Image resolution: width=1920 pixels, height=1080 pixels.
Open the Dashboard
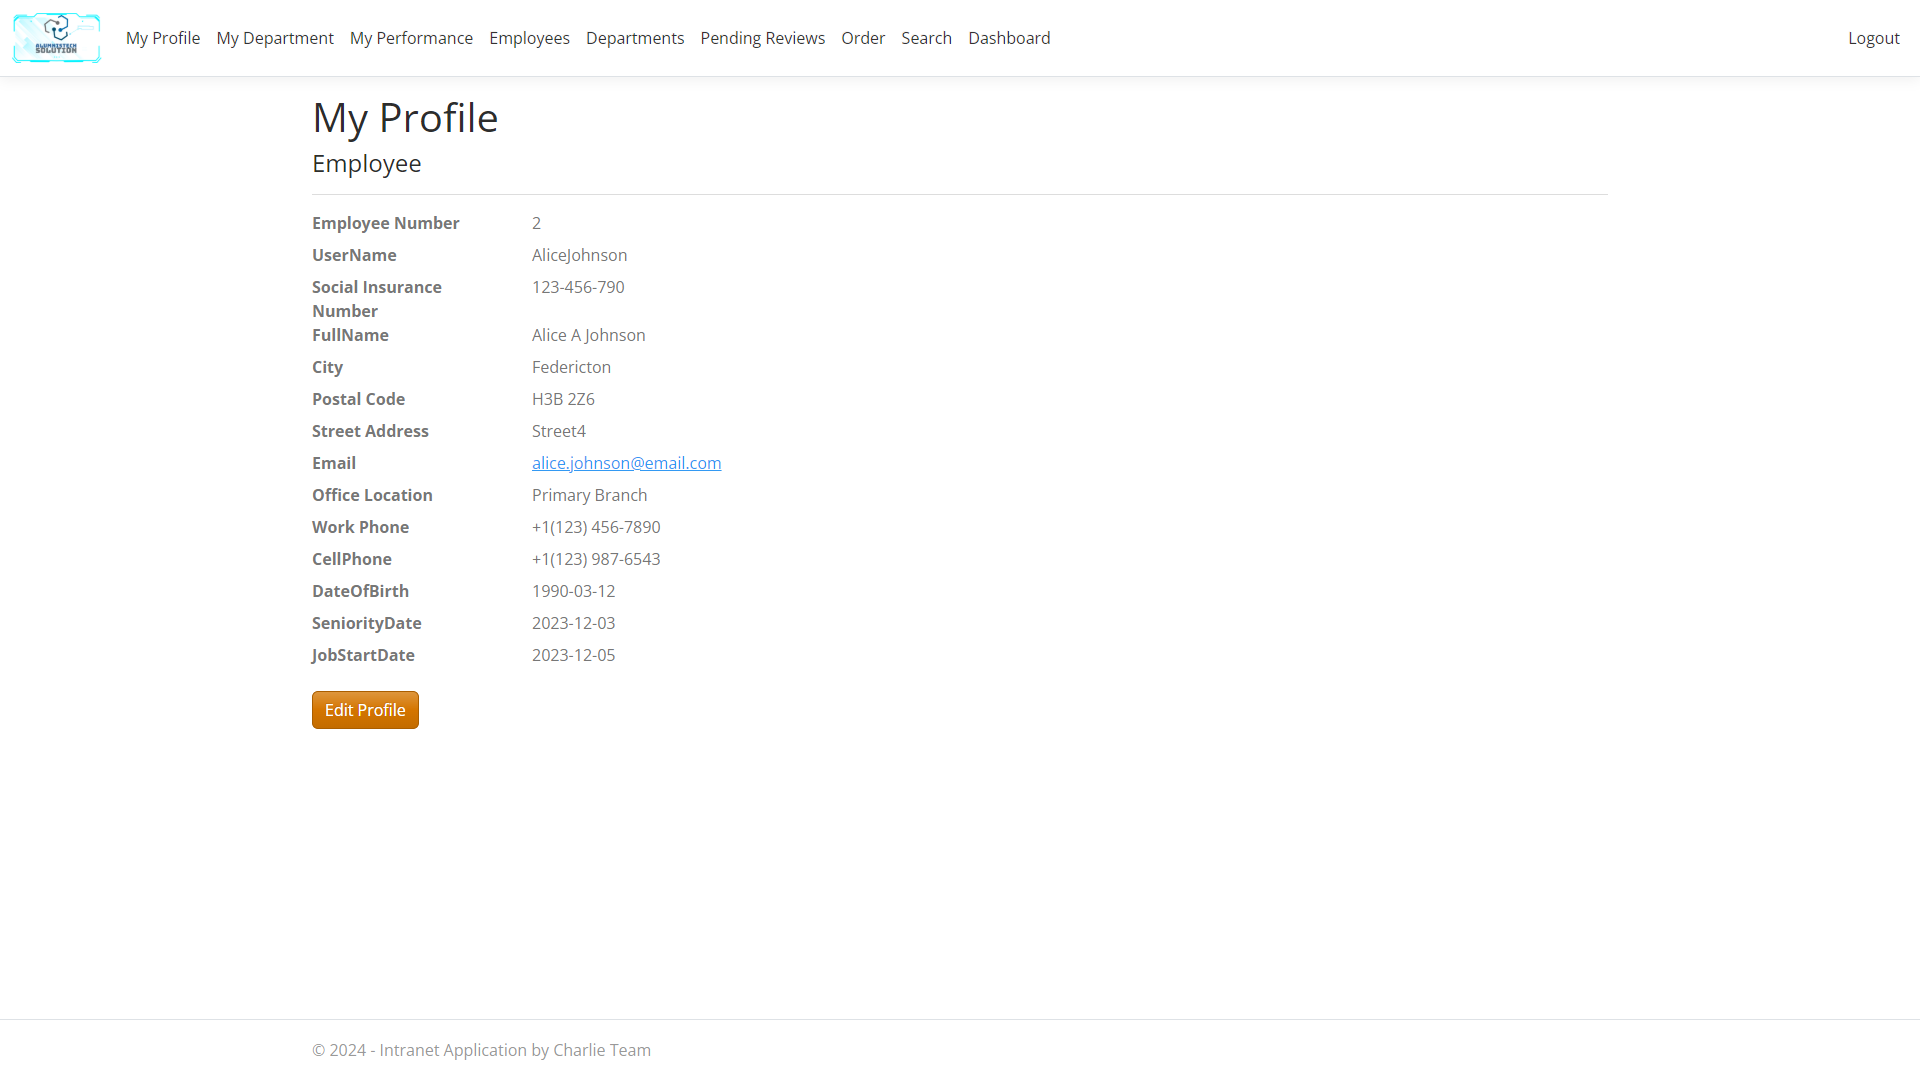pos(1009,38)
